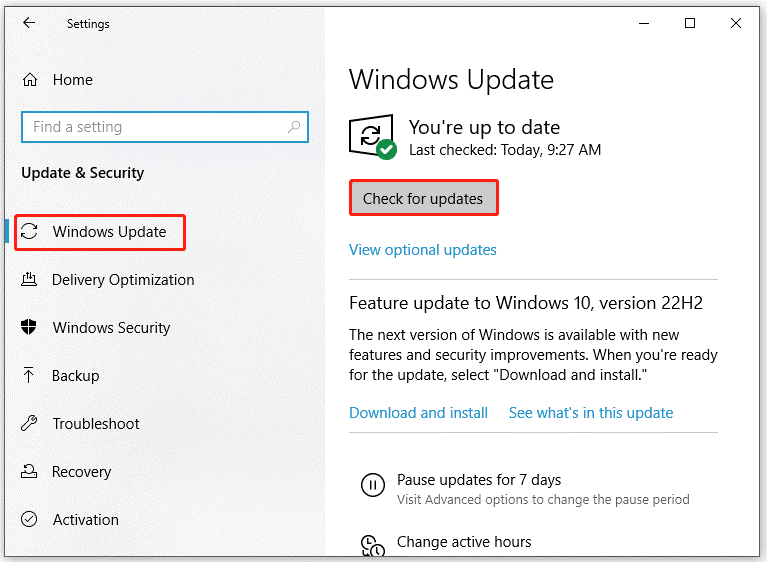
Task: Click the back arrow icon
Action: tap(29, 22)
